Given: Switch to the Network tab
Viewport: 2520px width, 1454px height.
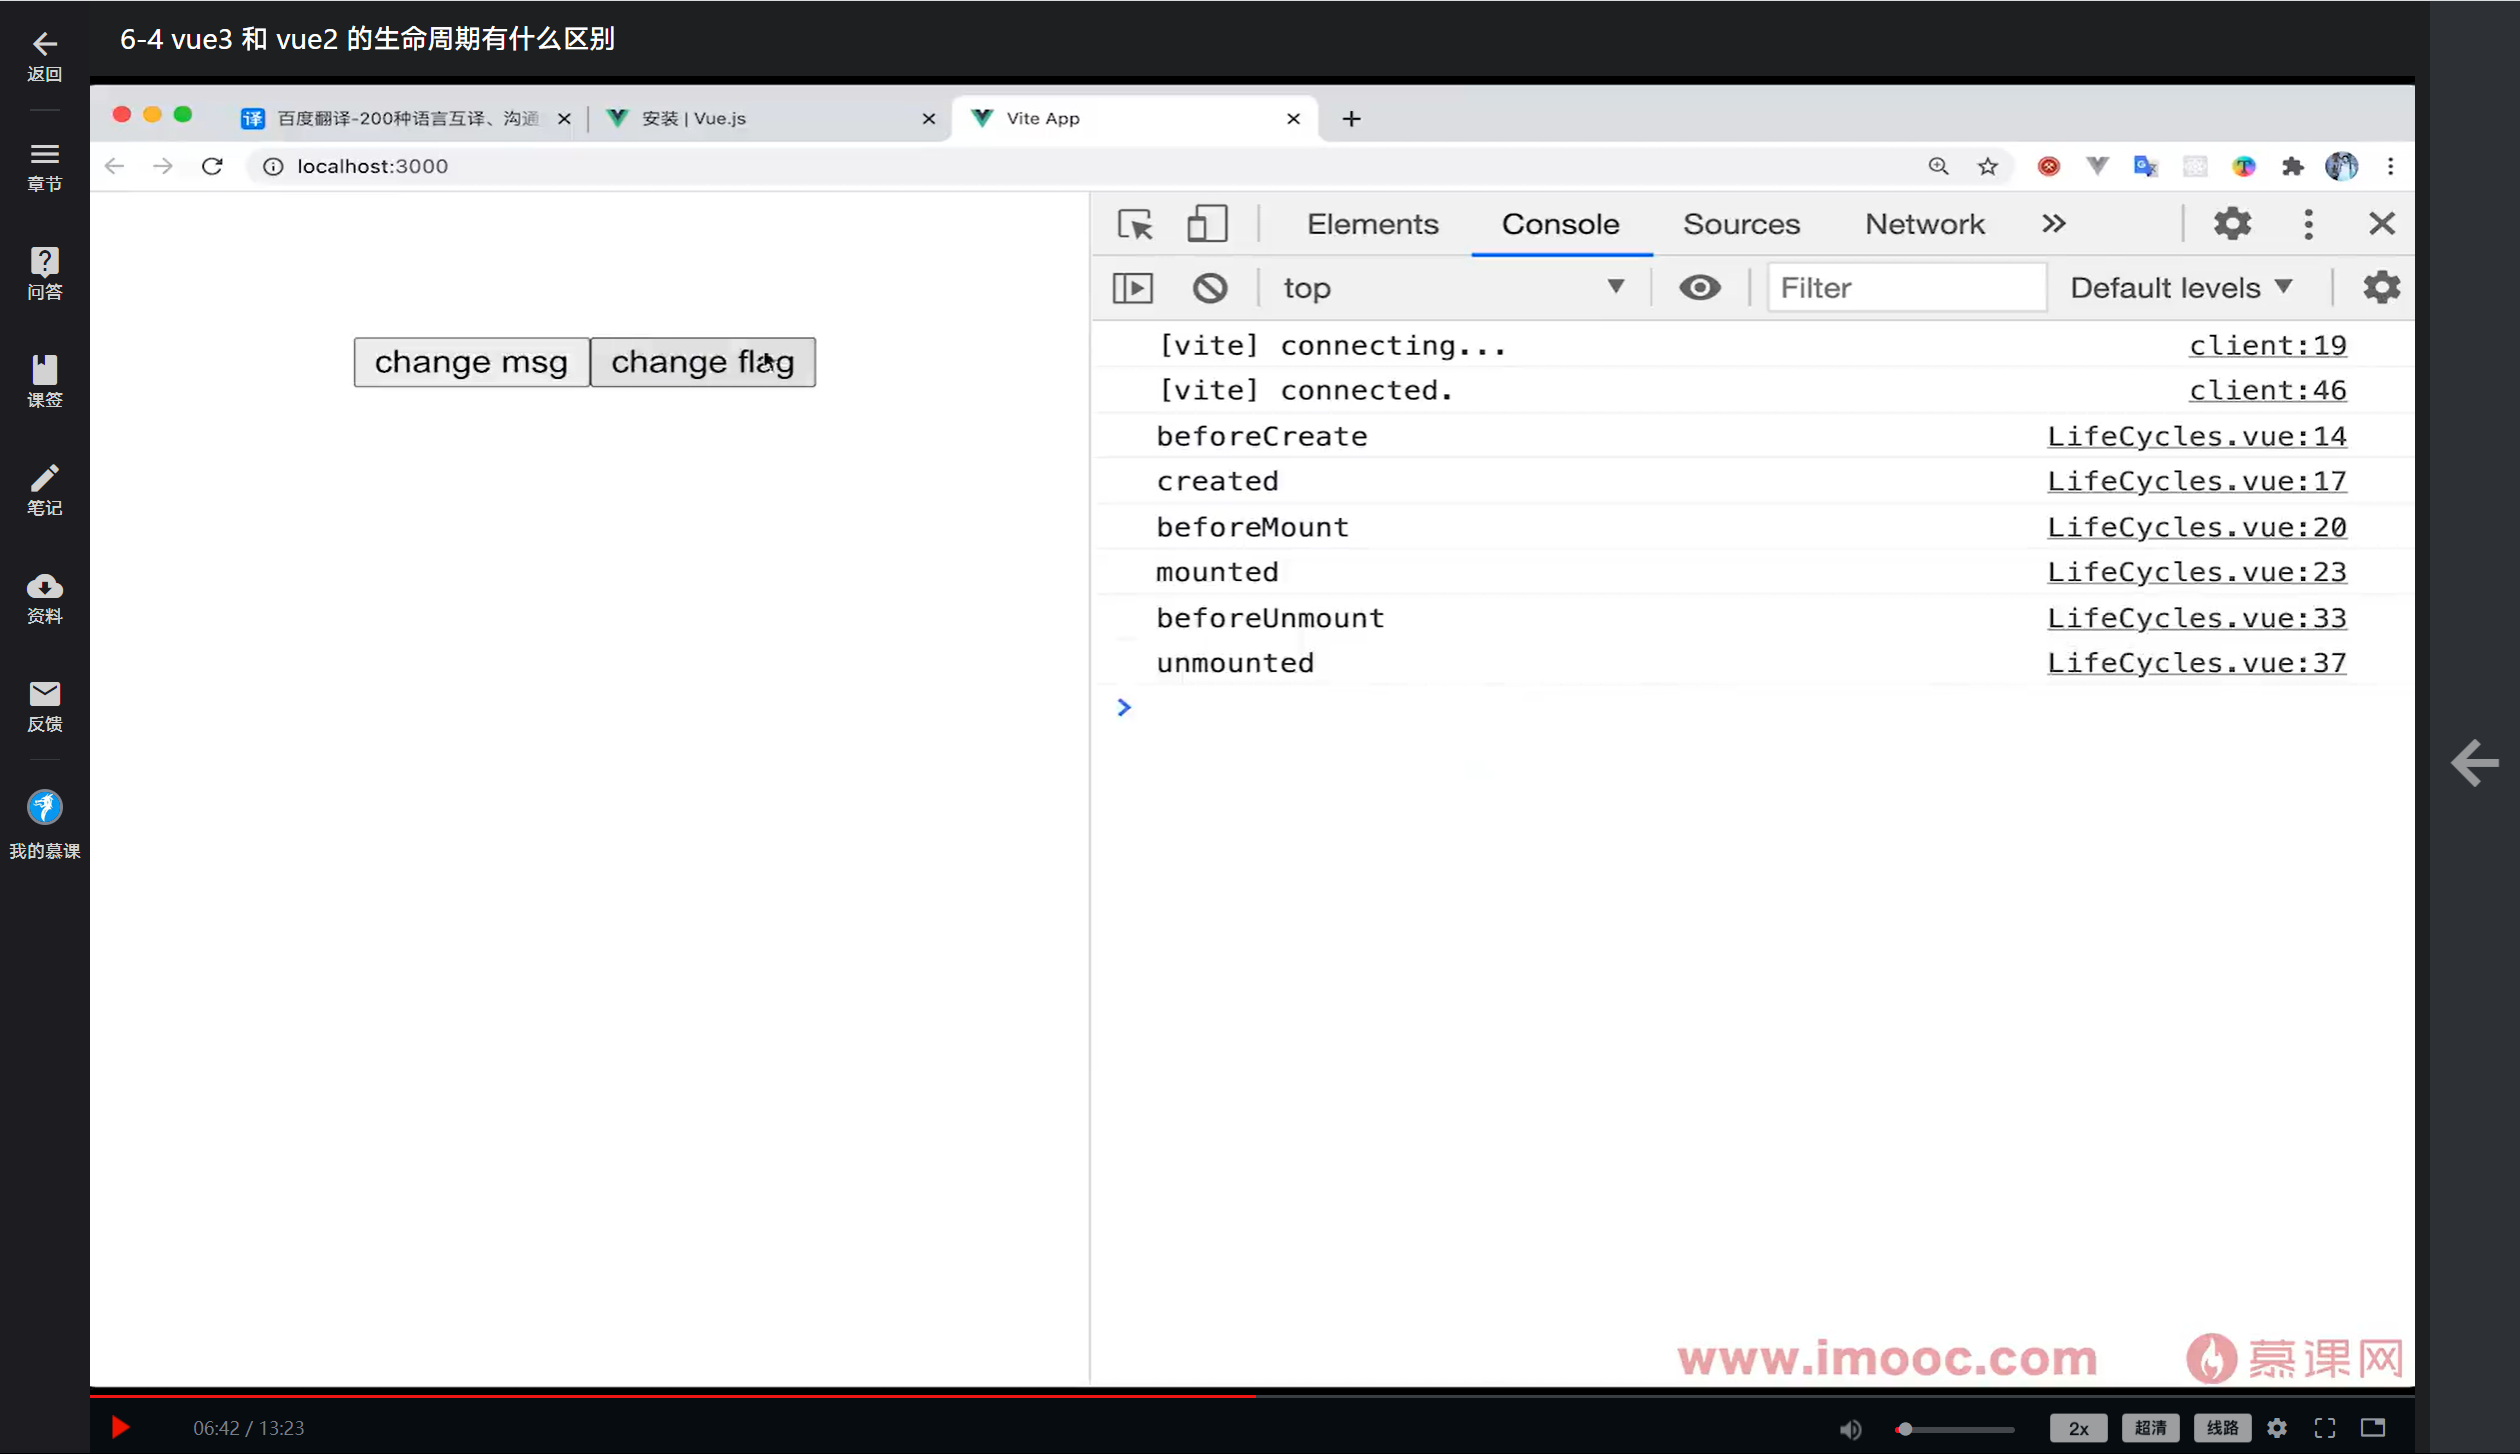Looking at the screenshot, I should 1924,224.
